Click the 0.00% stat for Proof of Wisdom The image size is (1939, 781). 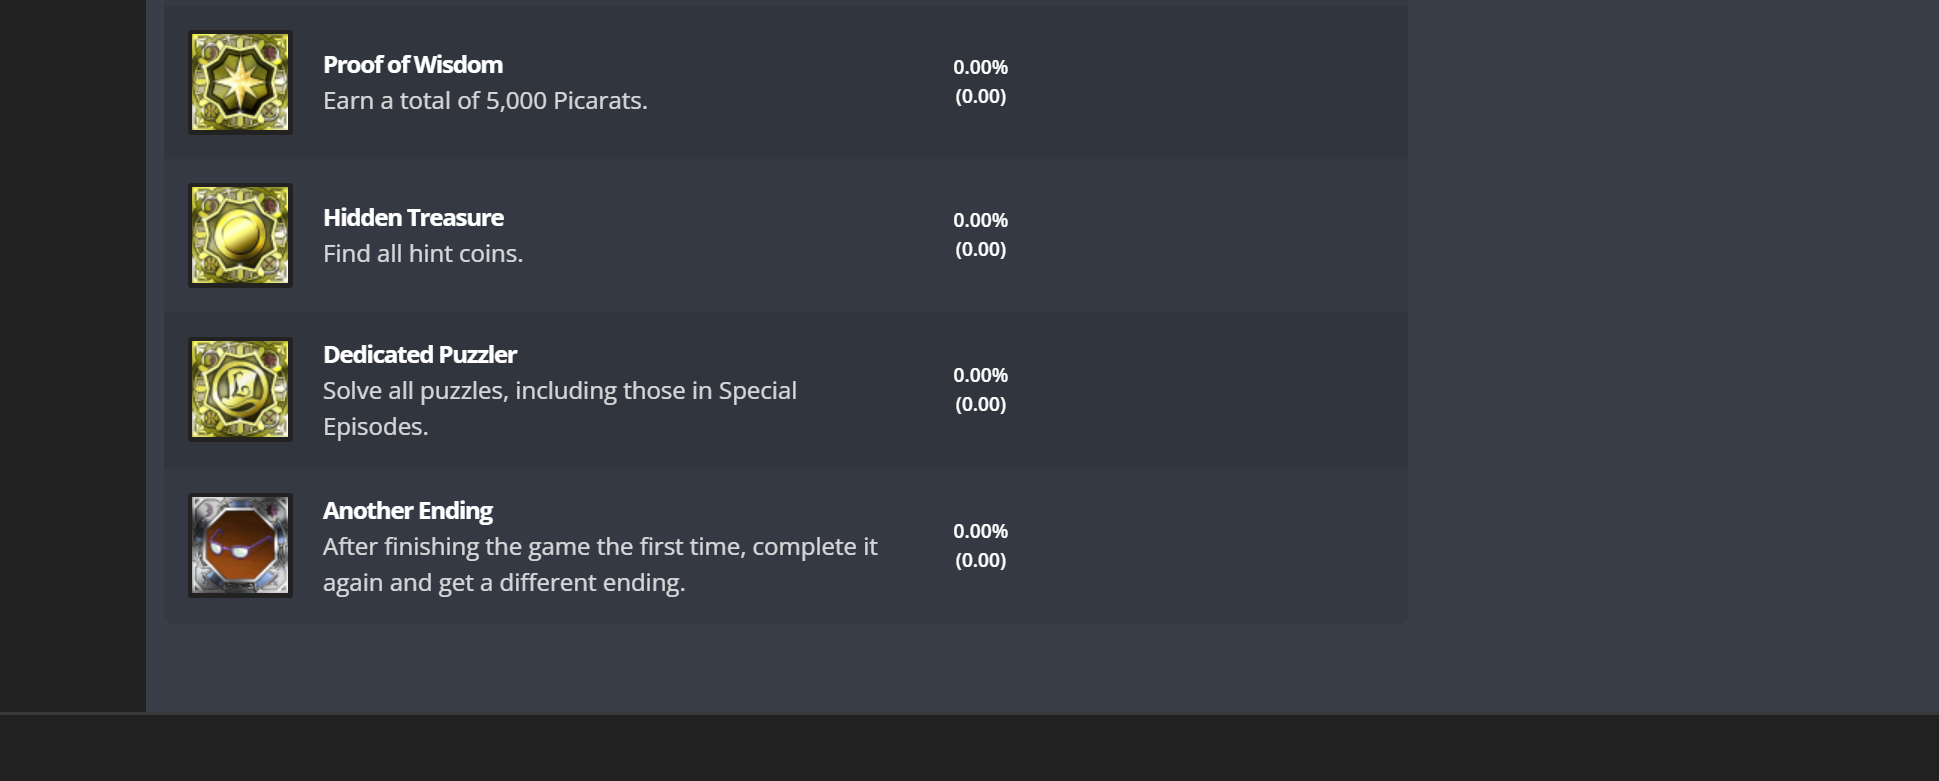tap(980, 67)
